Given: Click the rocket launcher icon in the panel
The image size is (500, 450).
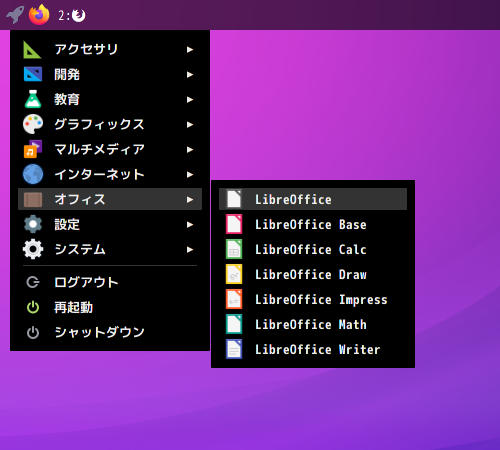Looking at the screenshot, I should click(15, 15).
